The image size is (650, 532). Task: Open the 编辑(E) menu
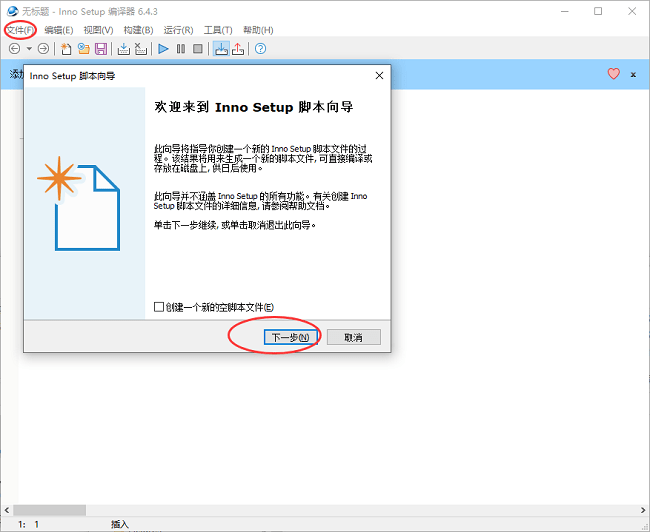pyautogui.click(x=59, y=30)
